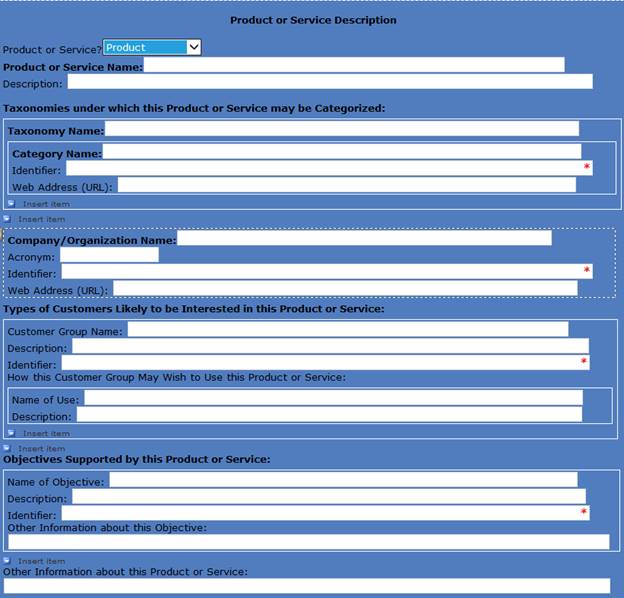Click Insert item icon above Company/Organization section
The width and height of the screenshot is (624, 598).
tap(7, 218)
